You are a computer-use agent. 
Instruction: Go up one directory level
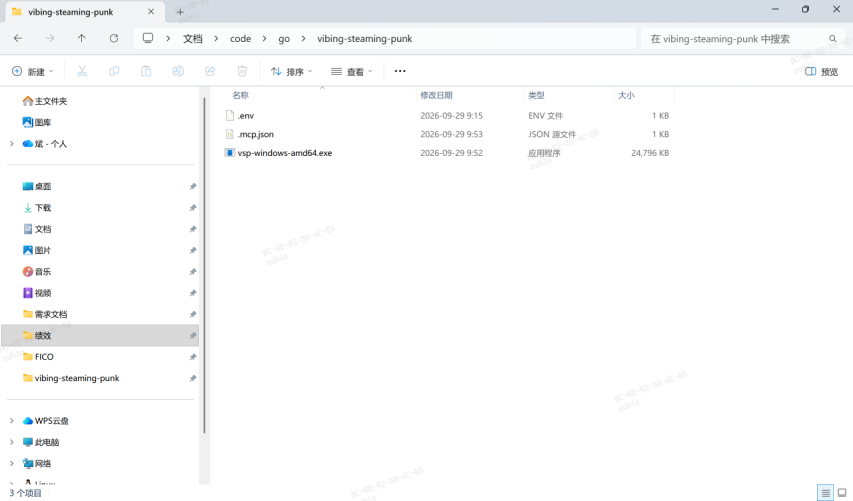(x=82, y=38)
